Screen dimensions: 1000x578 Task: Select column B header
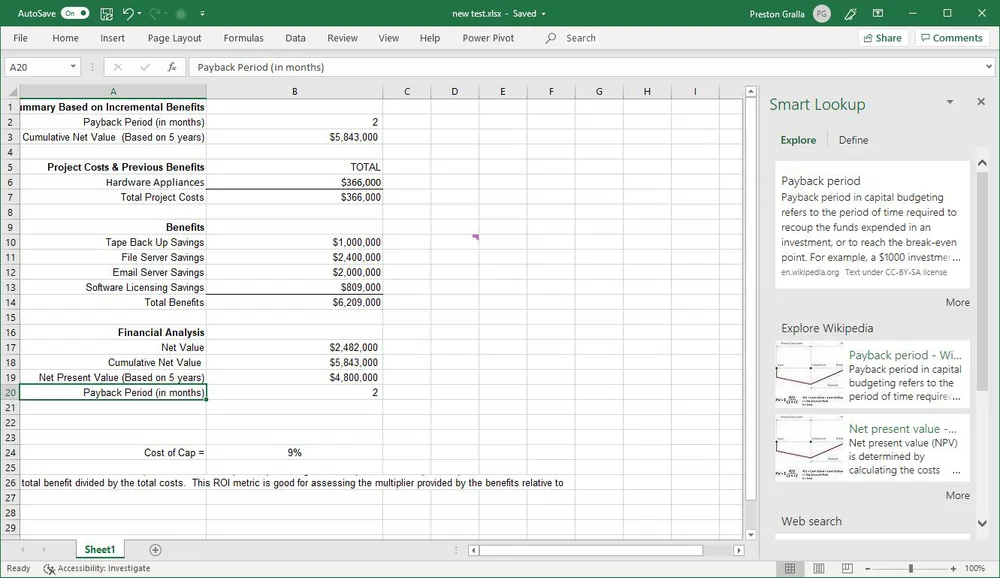tap(295, 91)
